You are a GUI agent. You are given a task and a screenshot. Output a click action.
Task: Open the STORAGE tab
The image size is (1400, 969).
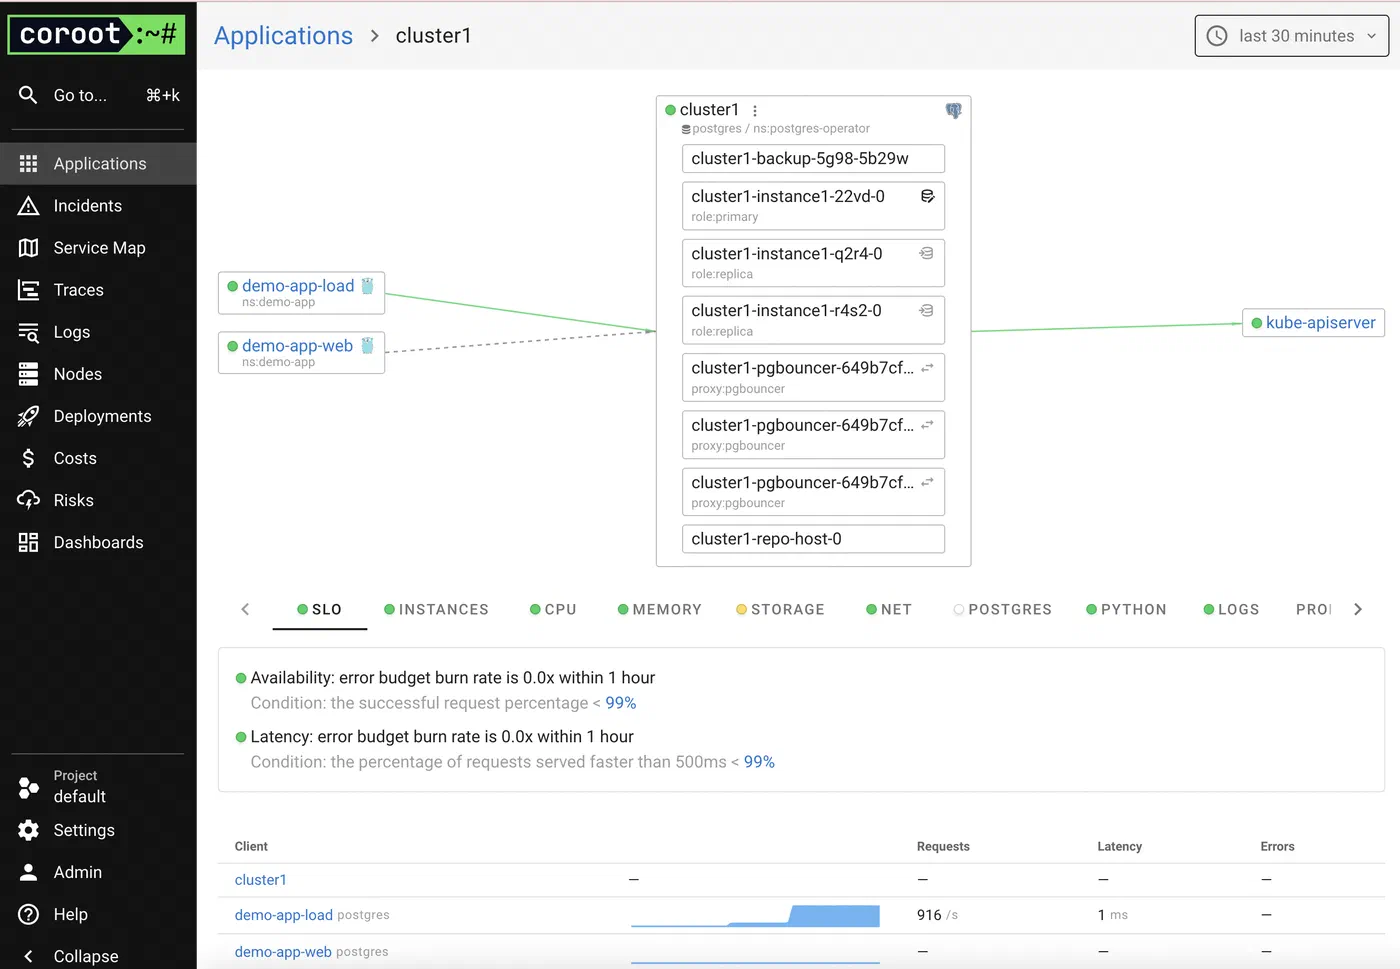(780, 609)
